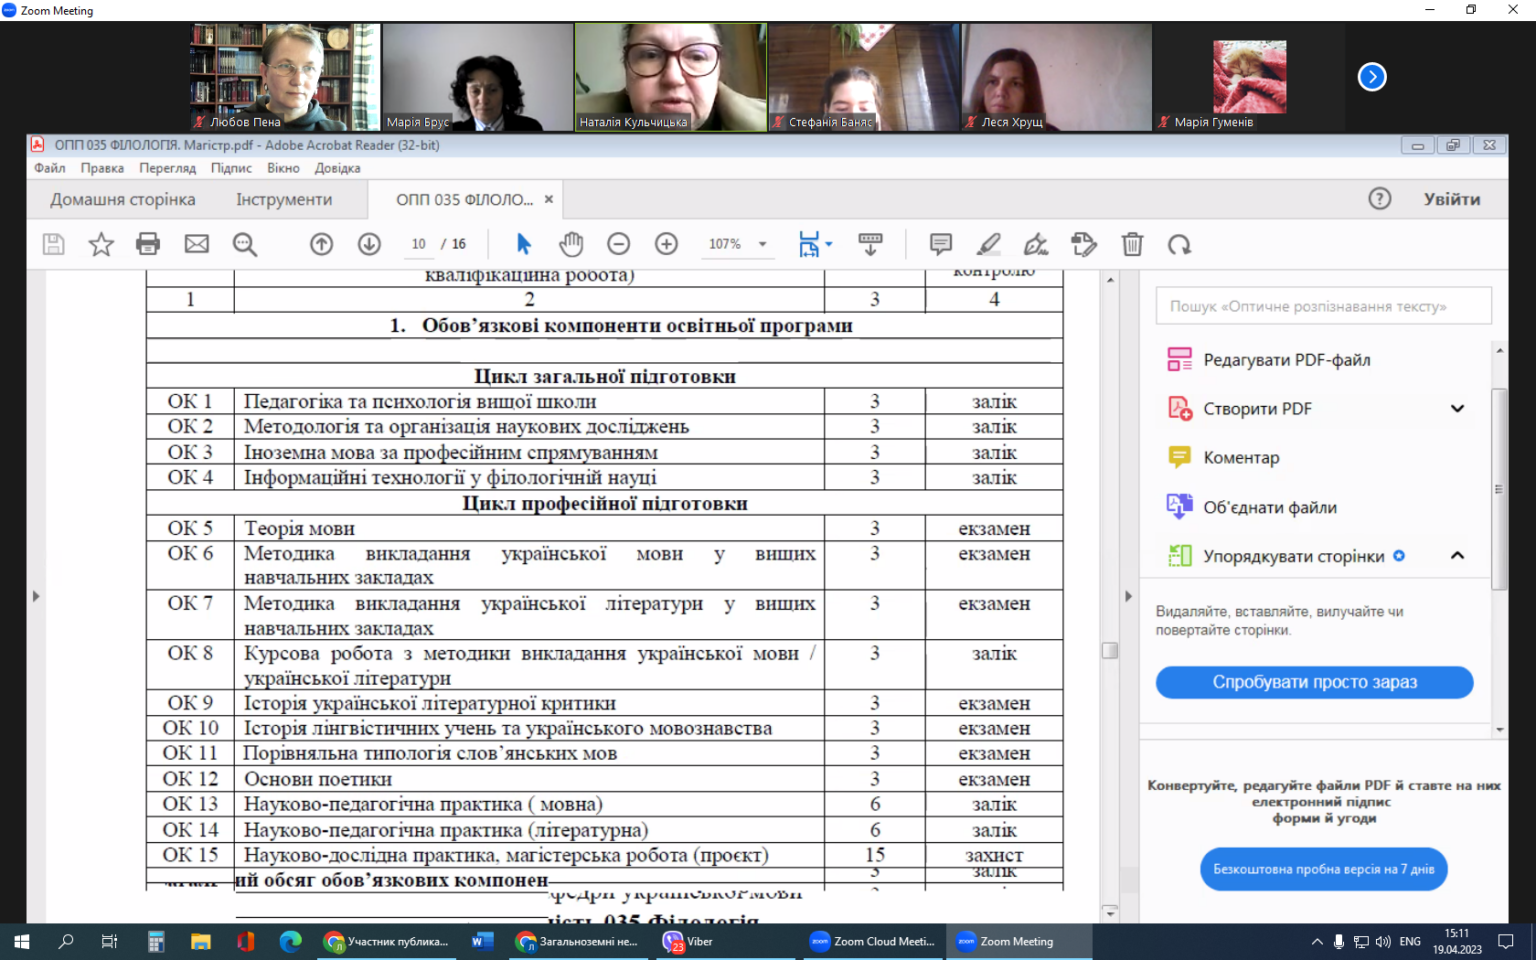Go to previous page arrow icon

click(x=321, y=244)
